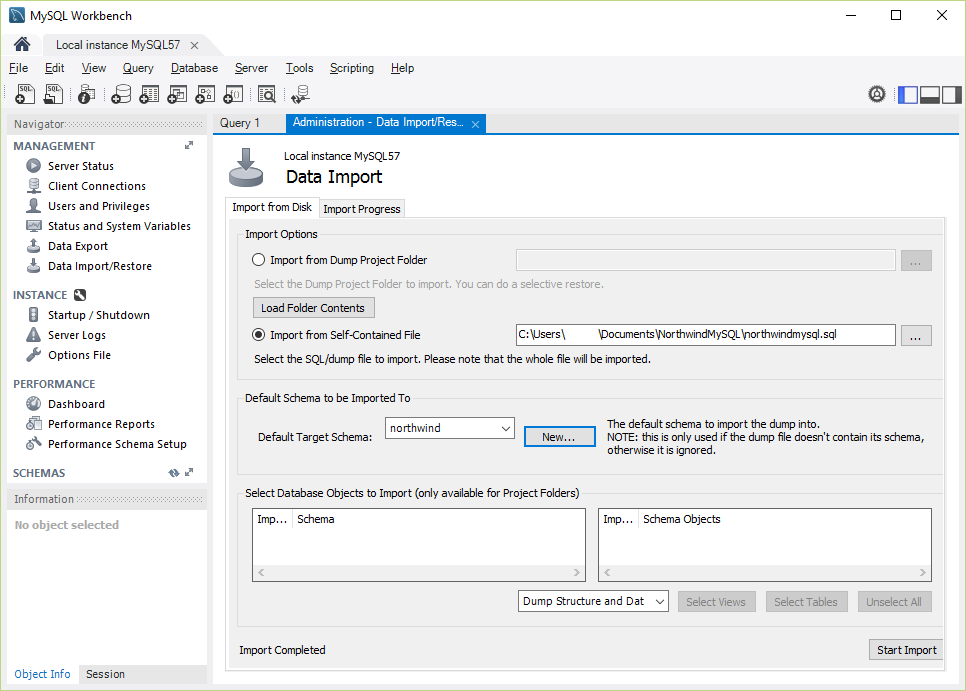Refresh the SCHEMAS list
The height and width of the screenshot is (691, 966).
pyautogui.click(x=174, y=473)
